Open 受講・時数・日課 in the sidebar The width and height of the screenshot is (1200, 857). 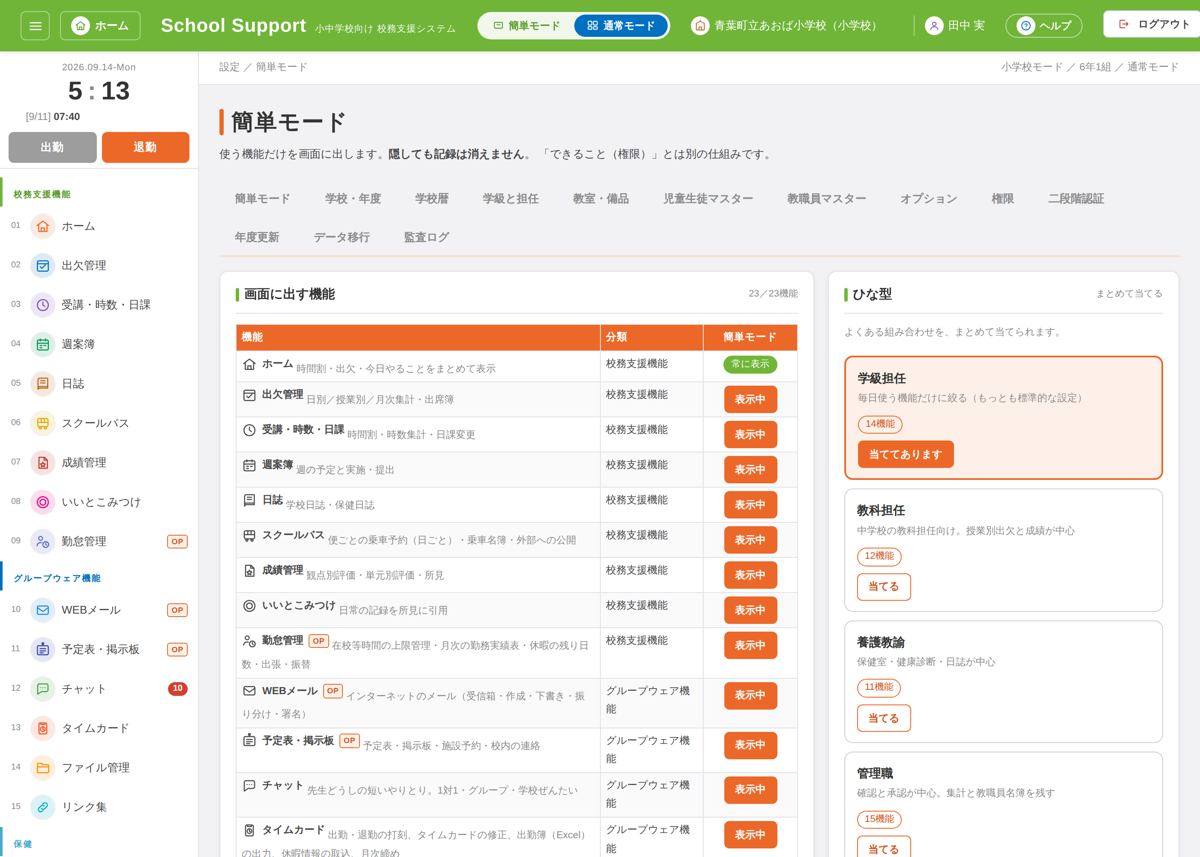pyautogui.click(x=99, y=305)
